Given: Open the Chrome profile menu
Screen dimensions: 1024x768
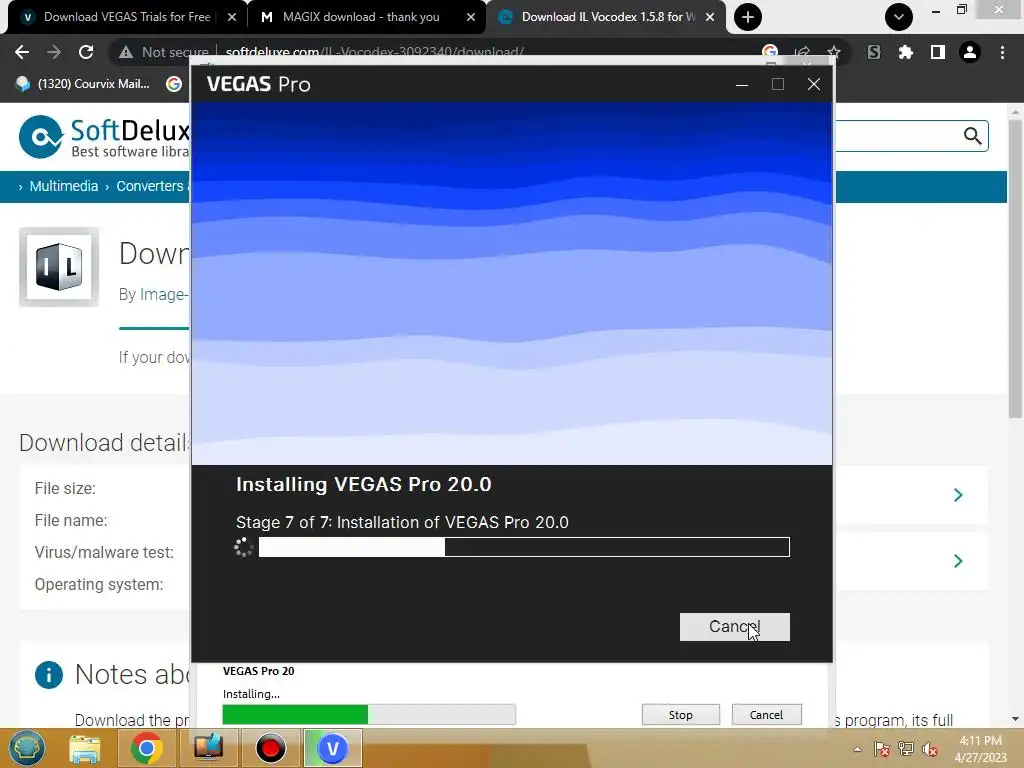Looking at the screenshot, I should pos(970,52).
